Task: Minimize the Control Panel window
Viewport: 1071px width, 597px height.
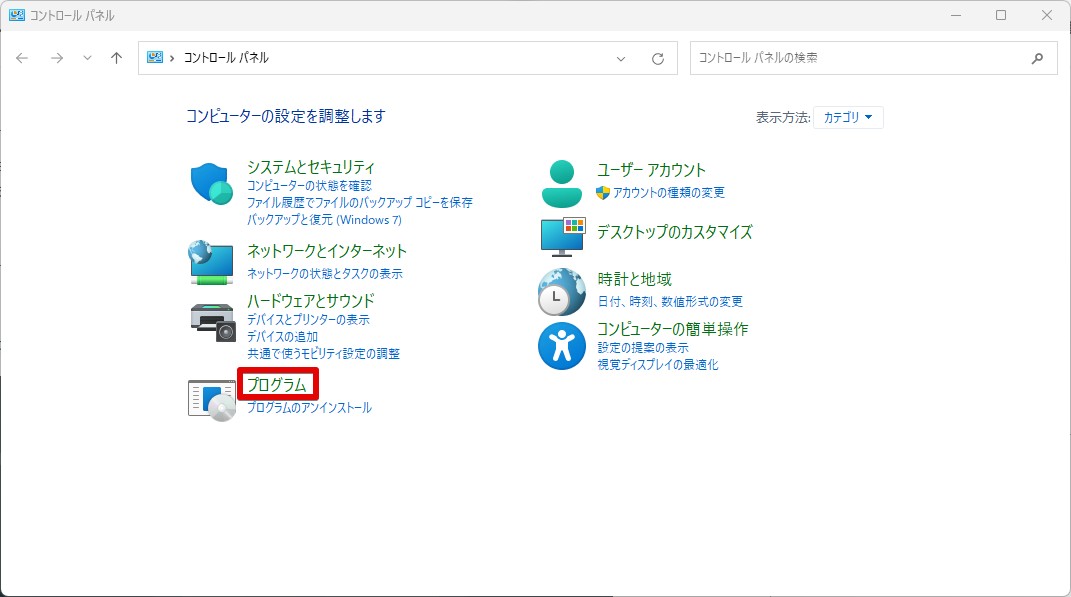Action: tap(956, 15)
